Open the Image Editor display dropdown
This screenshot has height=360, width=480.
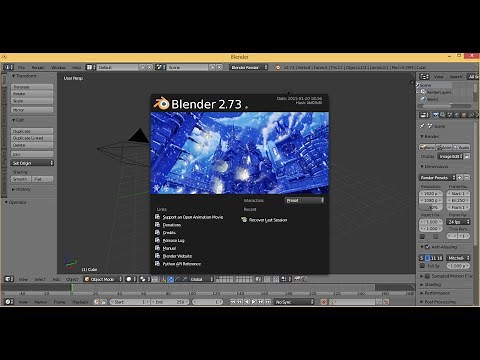coord(450,156)
